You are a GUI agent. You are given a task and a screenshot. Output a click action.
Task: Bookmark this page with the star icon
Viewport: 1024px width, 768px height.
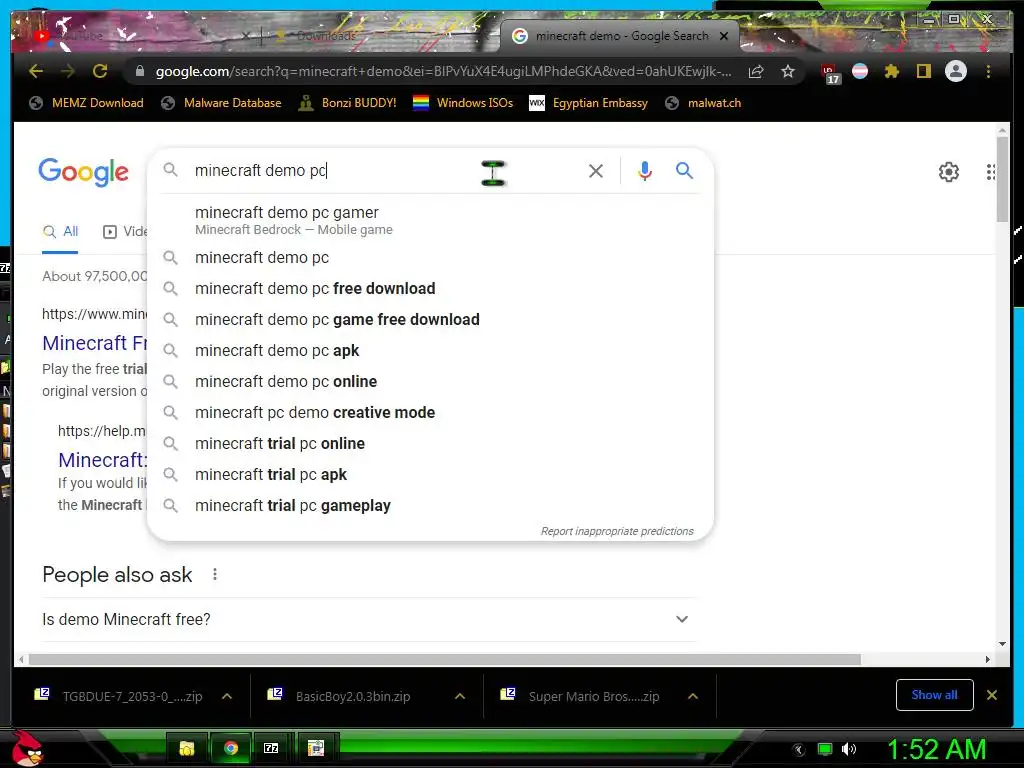tap(788, 71)
